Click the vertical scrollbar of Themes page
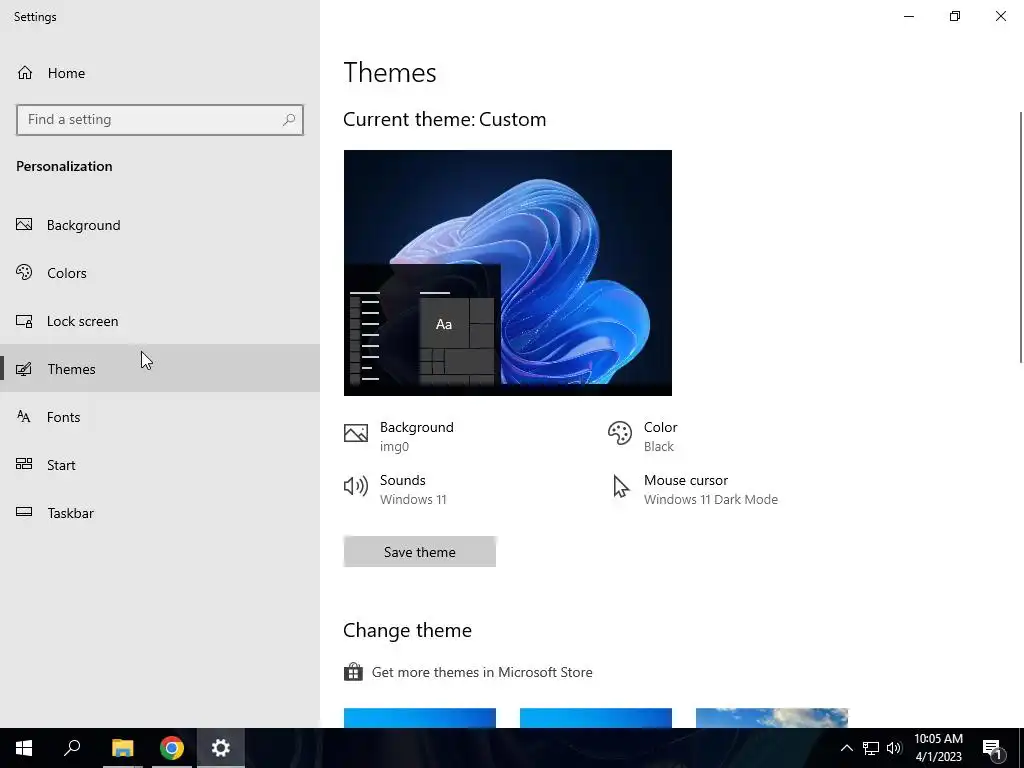This screenshot has width=1024, height=768. tap(1021, 237)
